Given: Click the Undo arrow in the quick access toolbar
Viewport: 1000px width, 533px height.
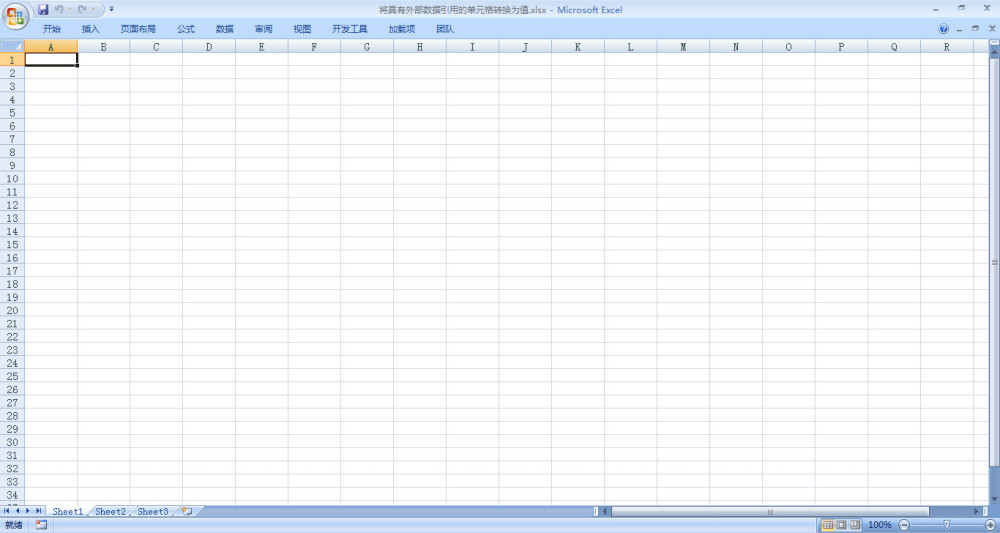Looking at the screenshot, I should click(59, 10).
